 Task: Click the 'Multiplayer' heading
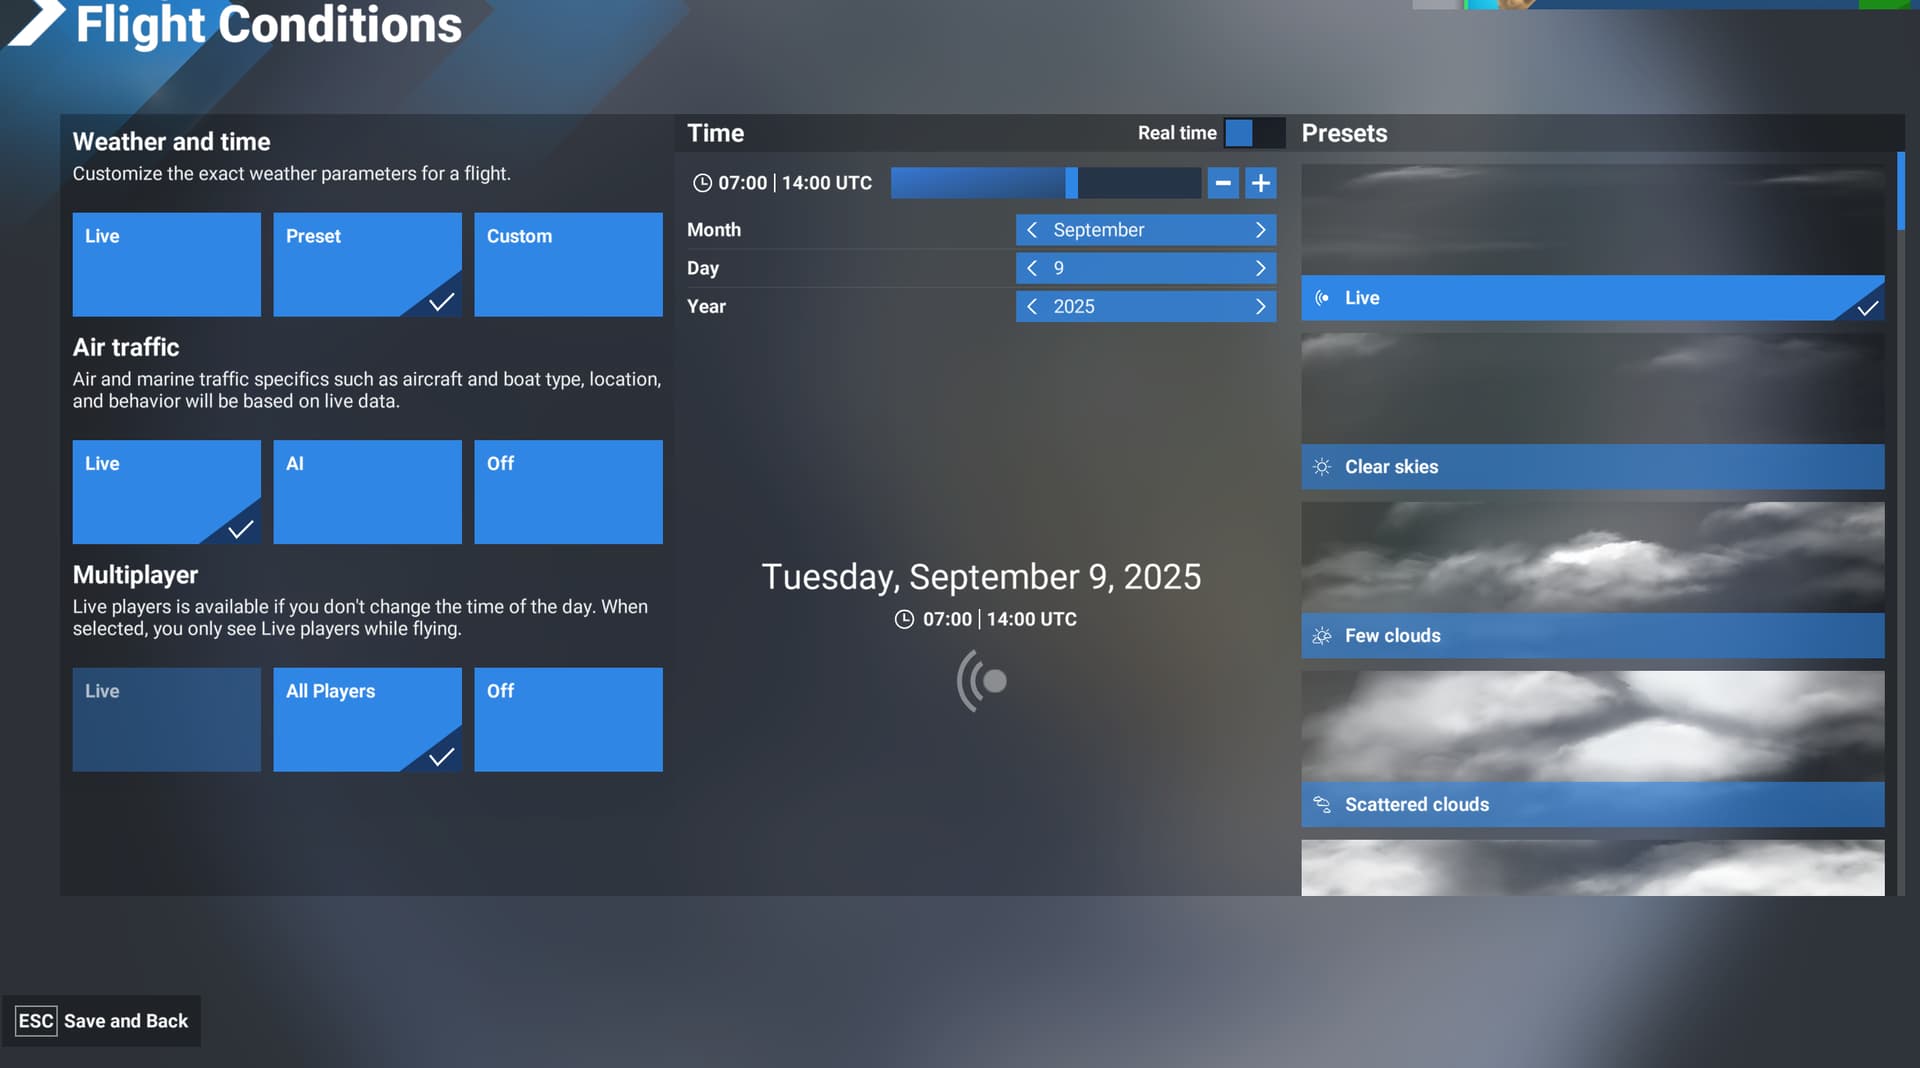pyautogui.click(x=135, y=575)
